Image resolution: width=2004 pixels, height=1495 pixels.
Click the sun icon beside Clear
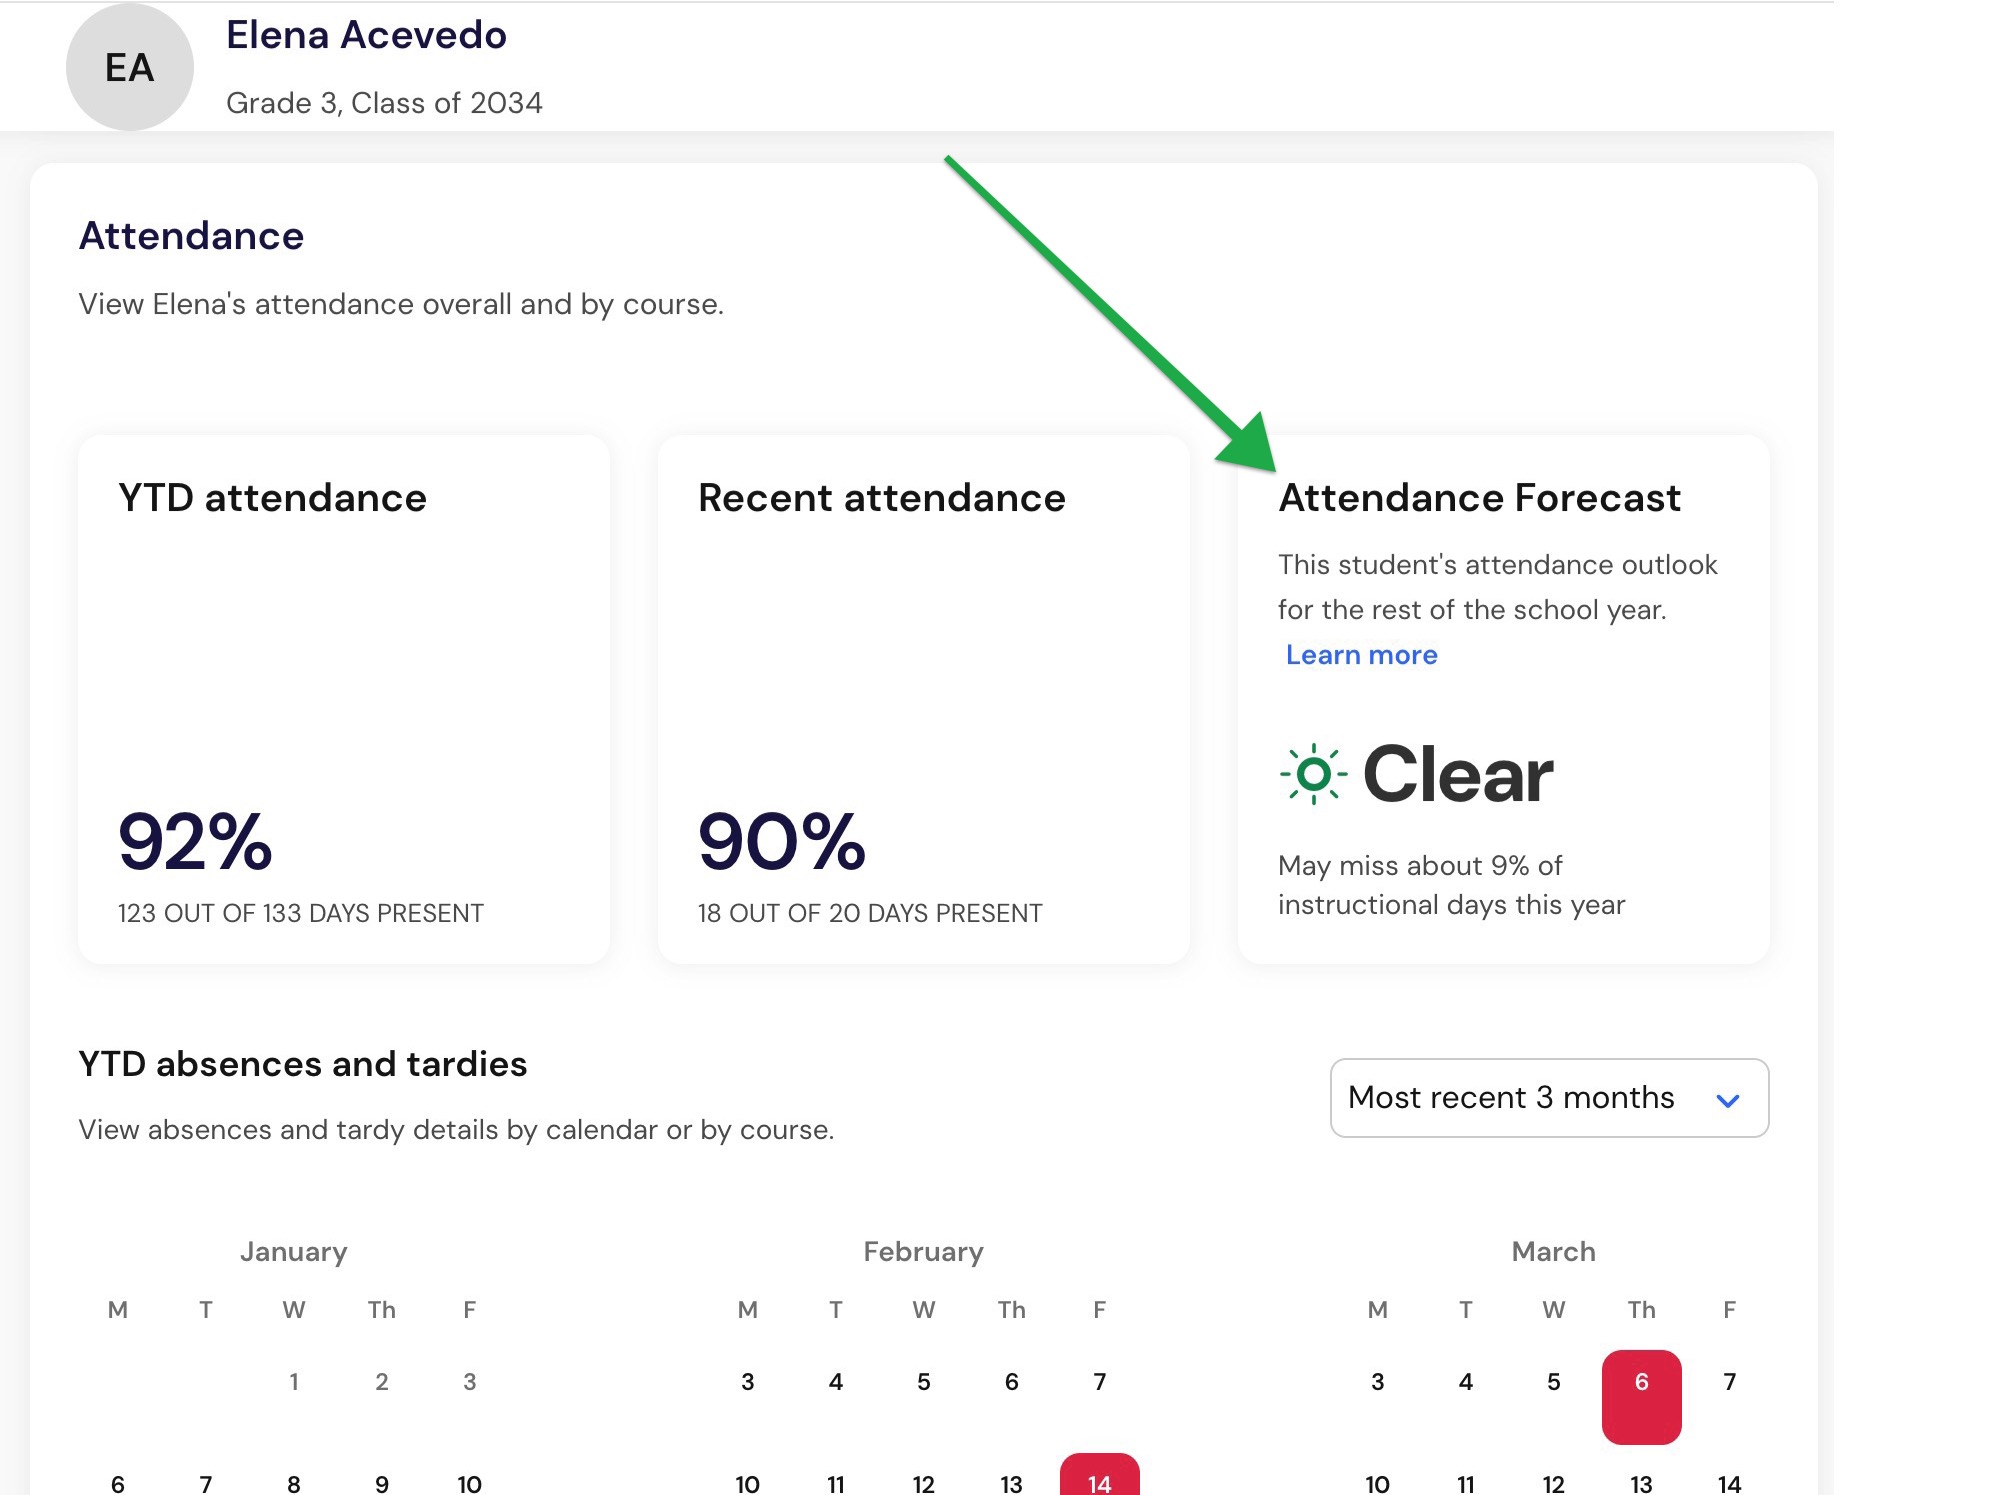(1313, 774)
